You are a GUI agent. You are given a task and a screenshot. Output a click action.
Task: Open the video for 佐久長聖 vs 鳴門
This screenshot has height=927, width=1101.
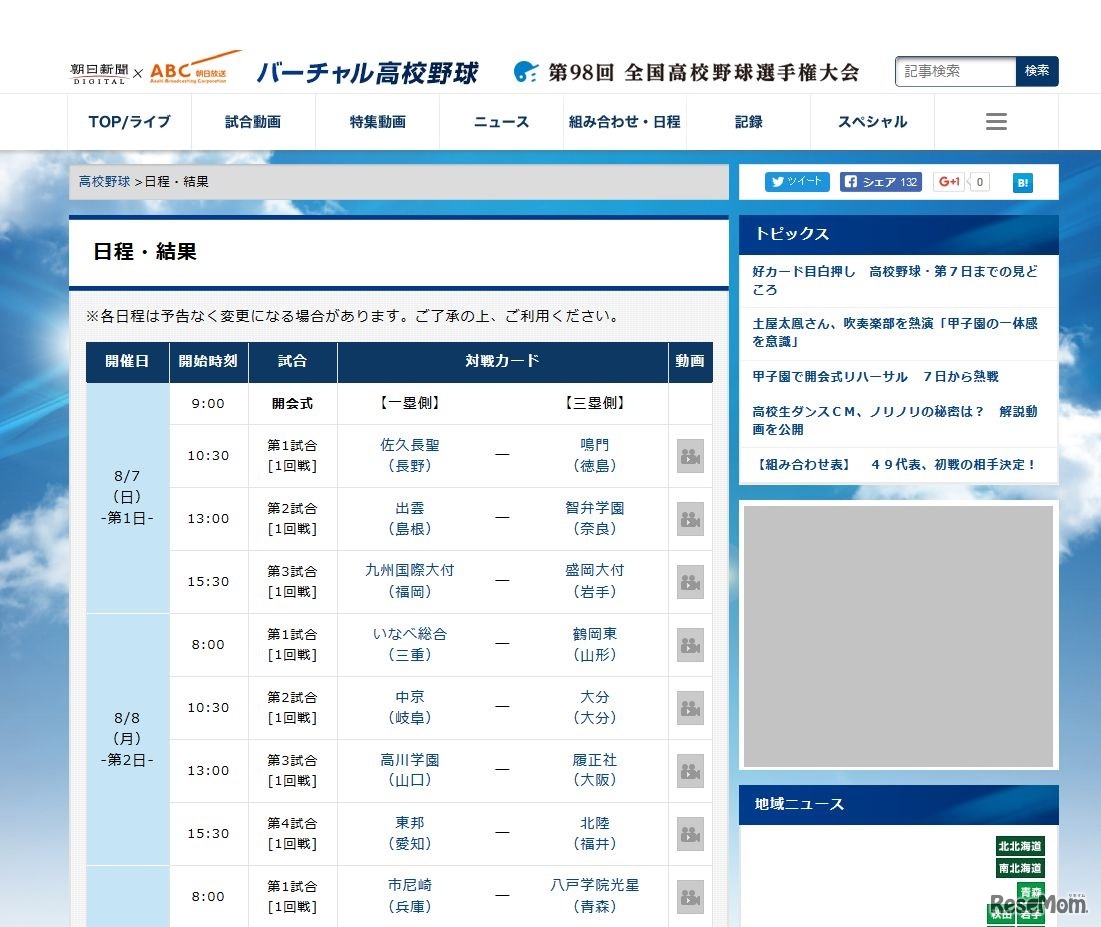click(689, 456)
